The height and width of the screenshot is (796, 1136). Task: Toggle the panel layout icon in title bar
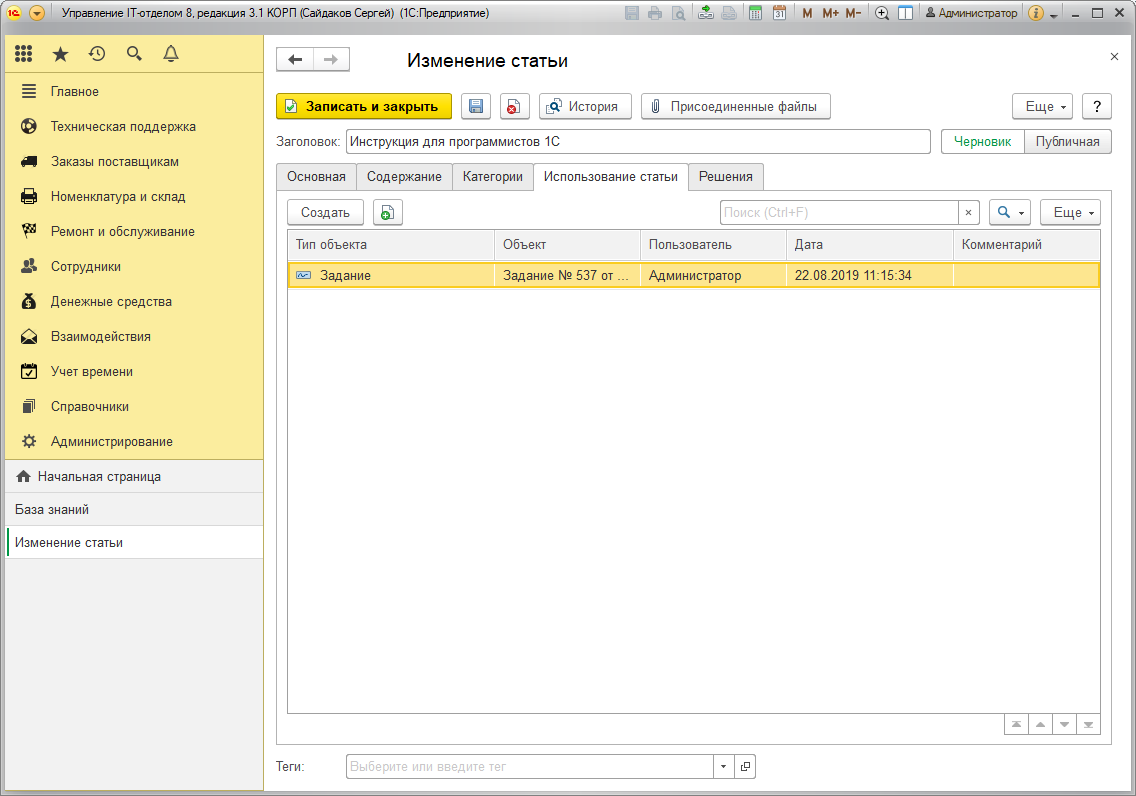[905, 13]
